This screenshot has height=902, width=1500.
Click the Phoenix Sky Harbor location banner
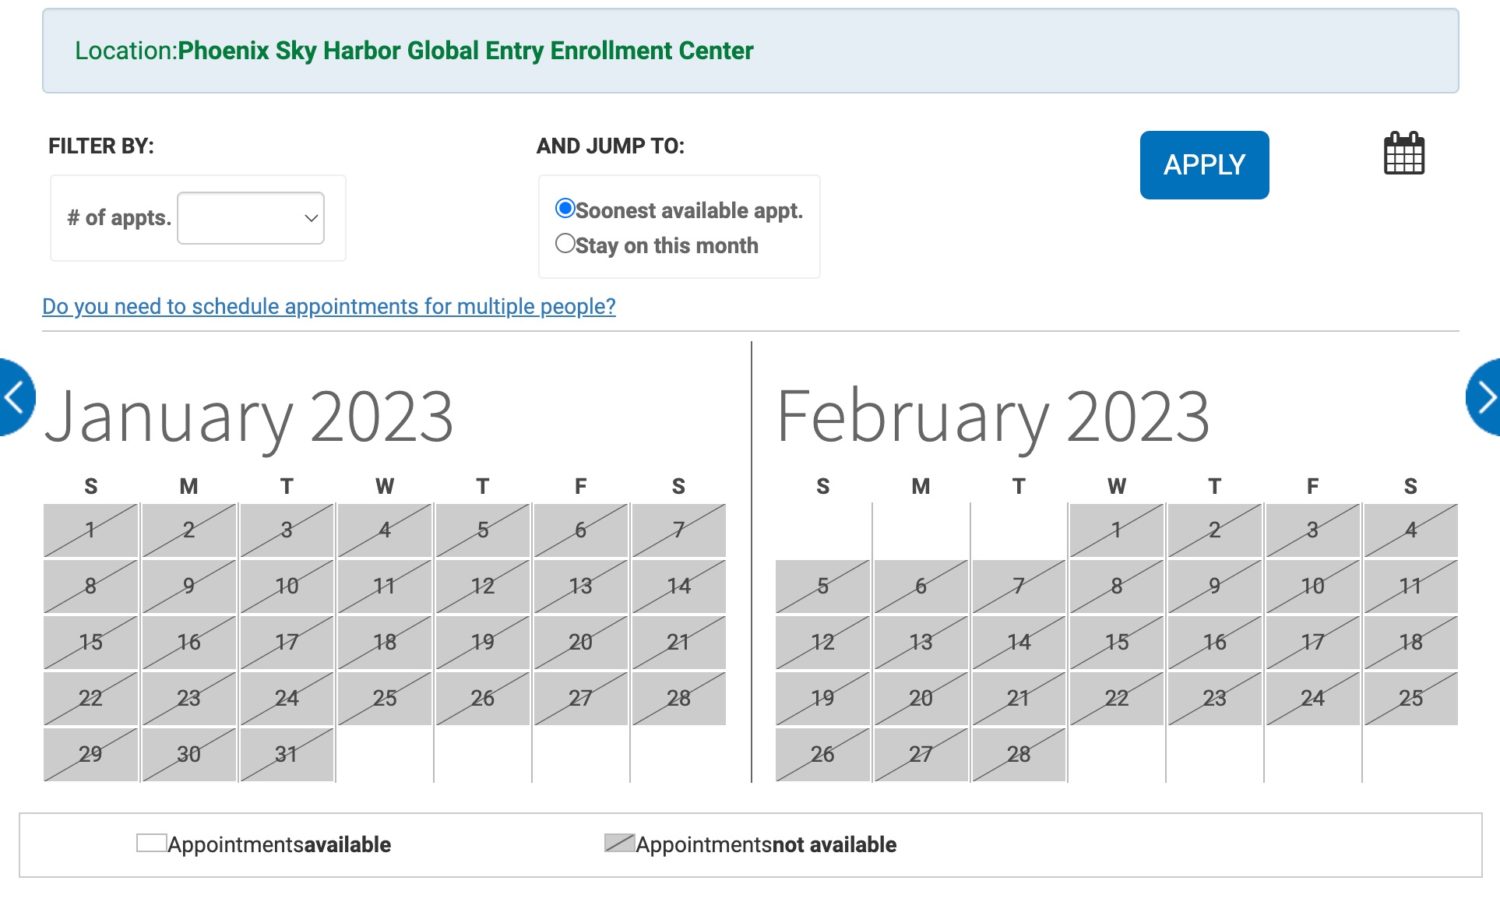[414, 51]
